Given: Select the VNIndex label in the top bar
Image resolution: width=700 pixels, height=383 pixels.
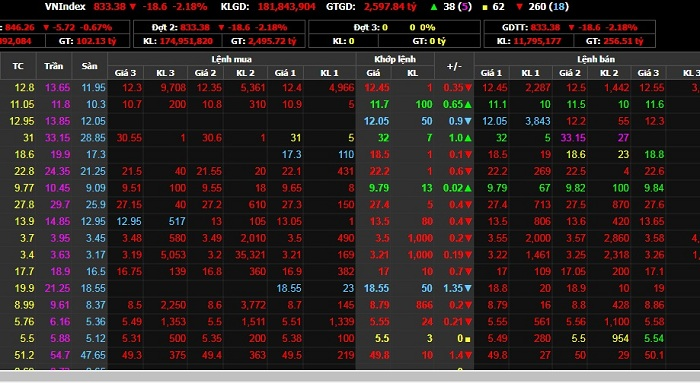Looking at the screenshot, I should click(65, 7).
